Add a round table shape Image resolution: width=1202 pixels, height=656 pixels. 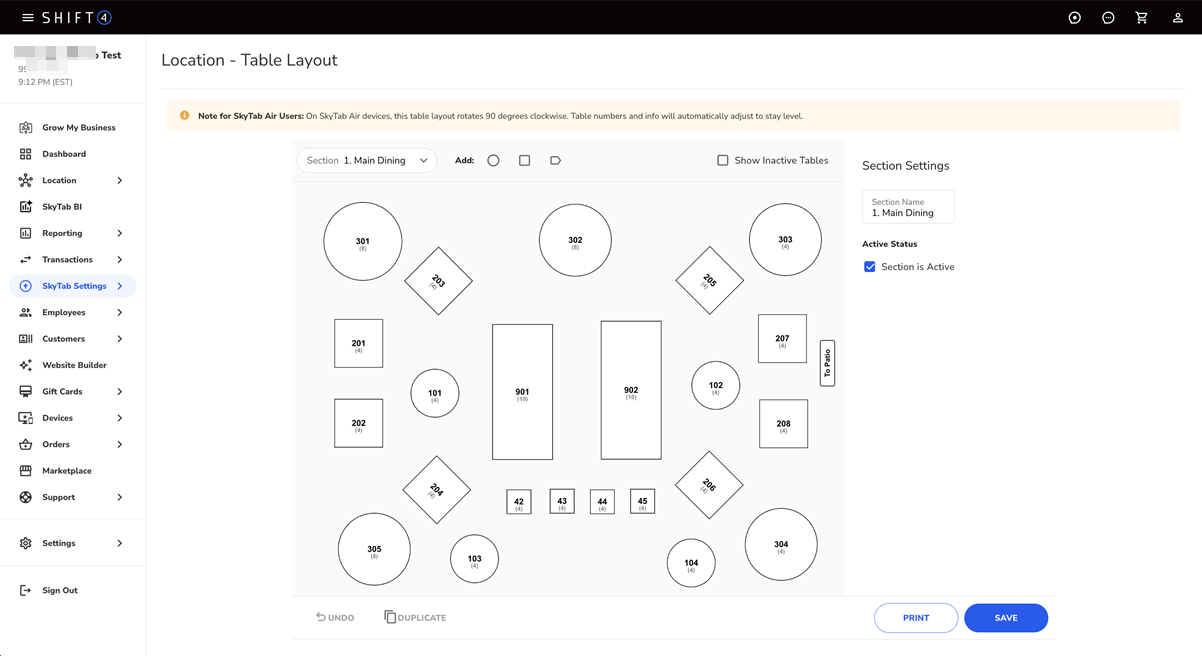pos(493,160)
